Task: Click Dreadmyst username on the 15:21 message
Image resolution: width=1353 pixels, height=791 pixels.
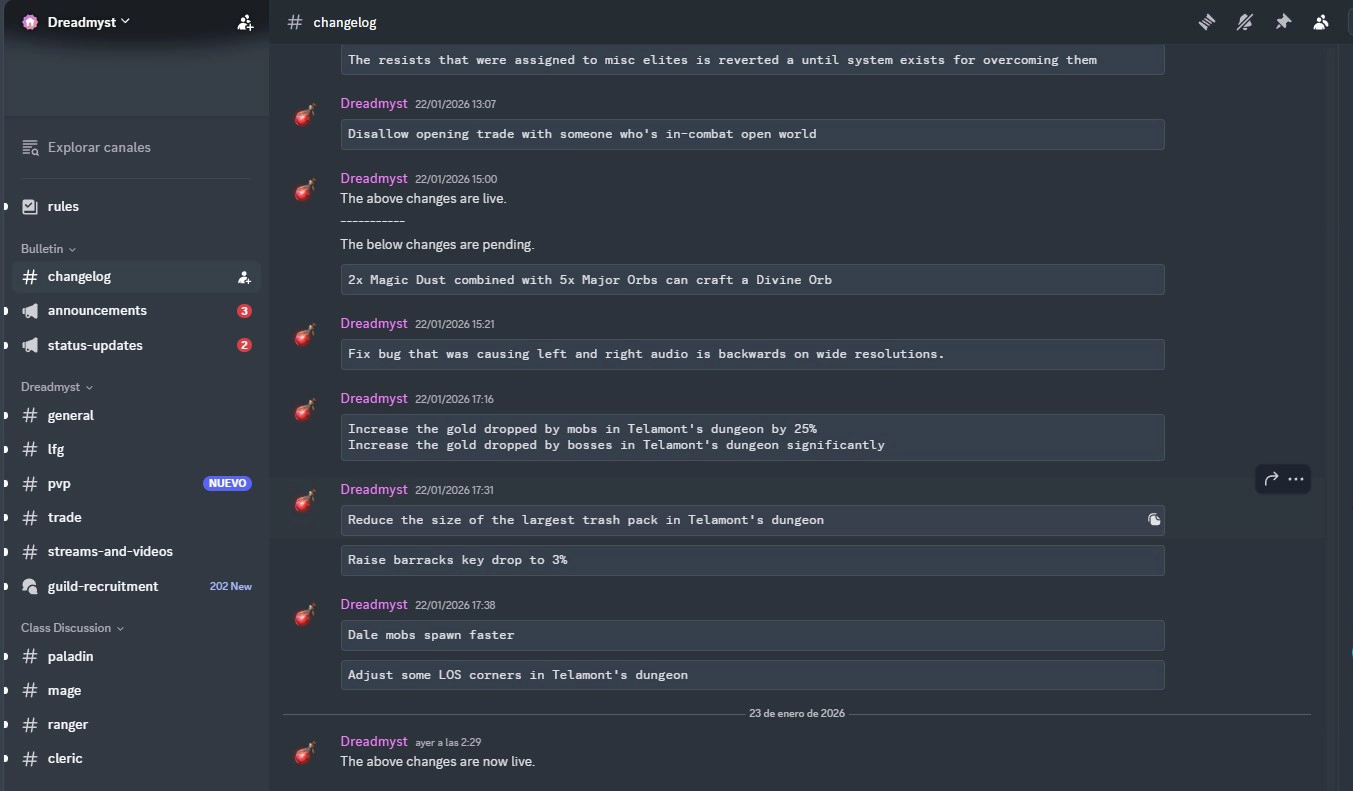Action: tap(374, 323)
